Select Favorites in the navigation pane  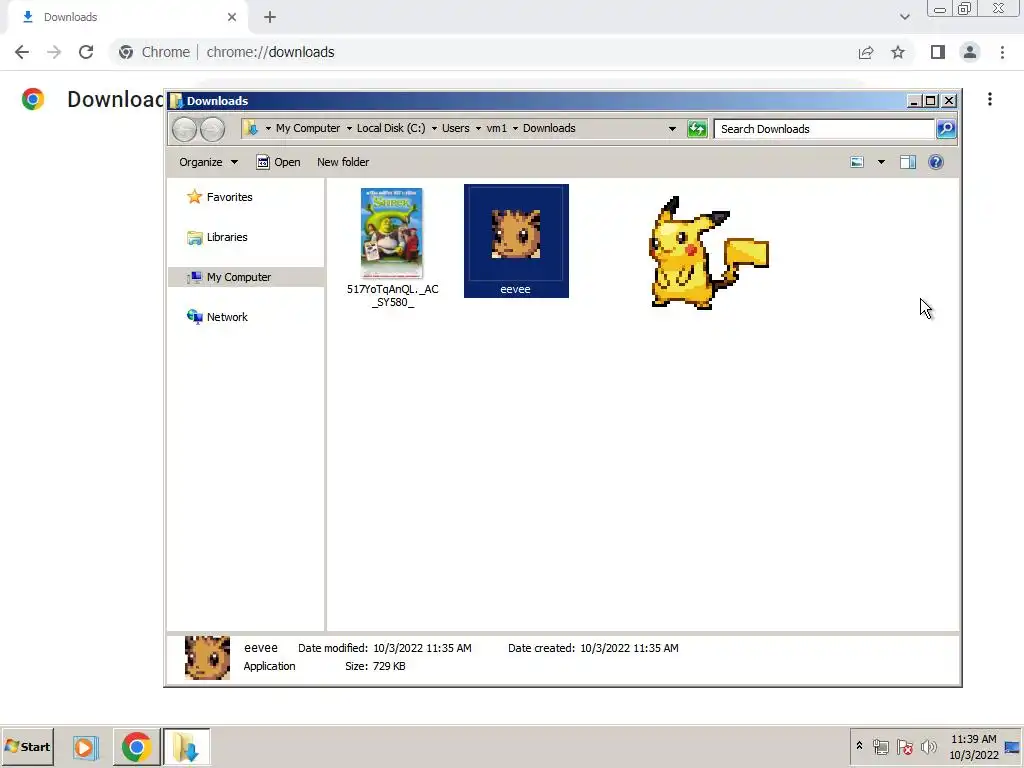tap(220, 197)
